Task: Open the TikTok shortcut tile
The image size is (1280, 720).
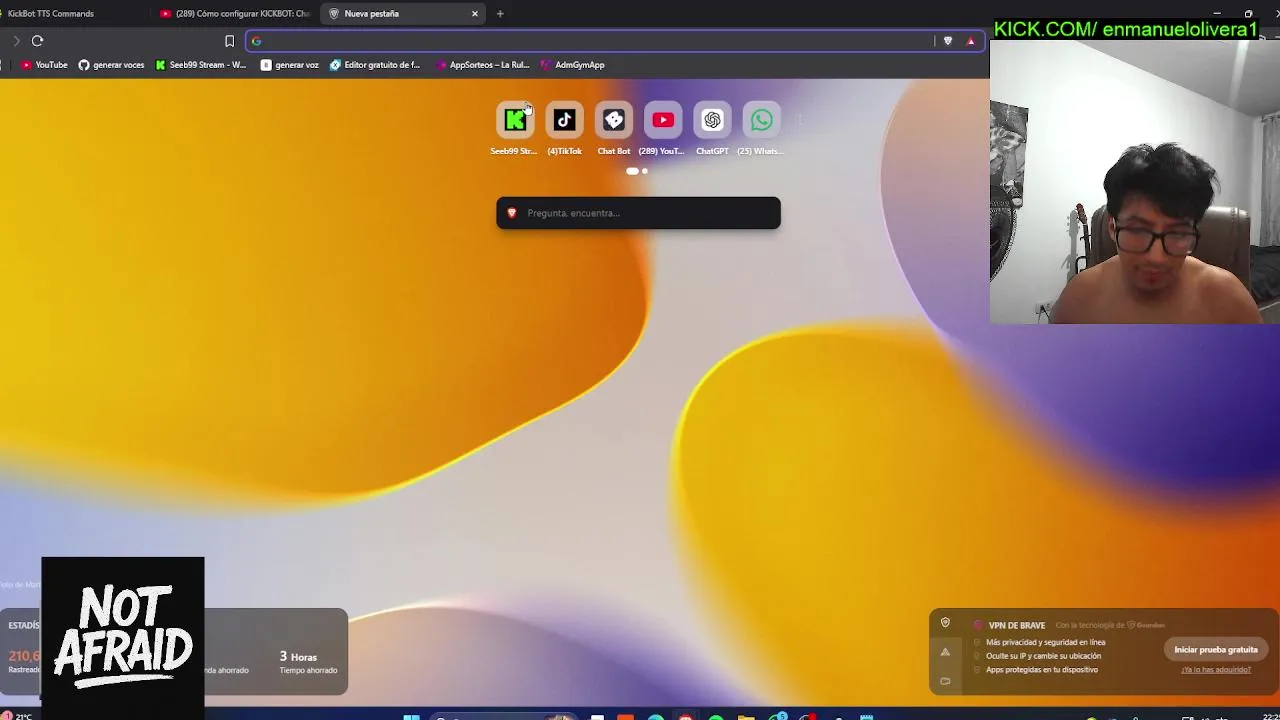Action: pyautogui.click(x=564, y=121)
